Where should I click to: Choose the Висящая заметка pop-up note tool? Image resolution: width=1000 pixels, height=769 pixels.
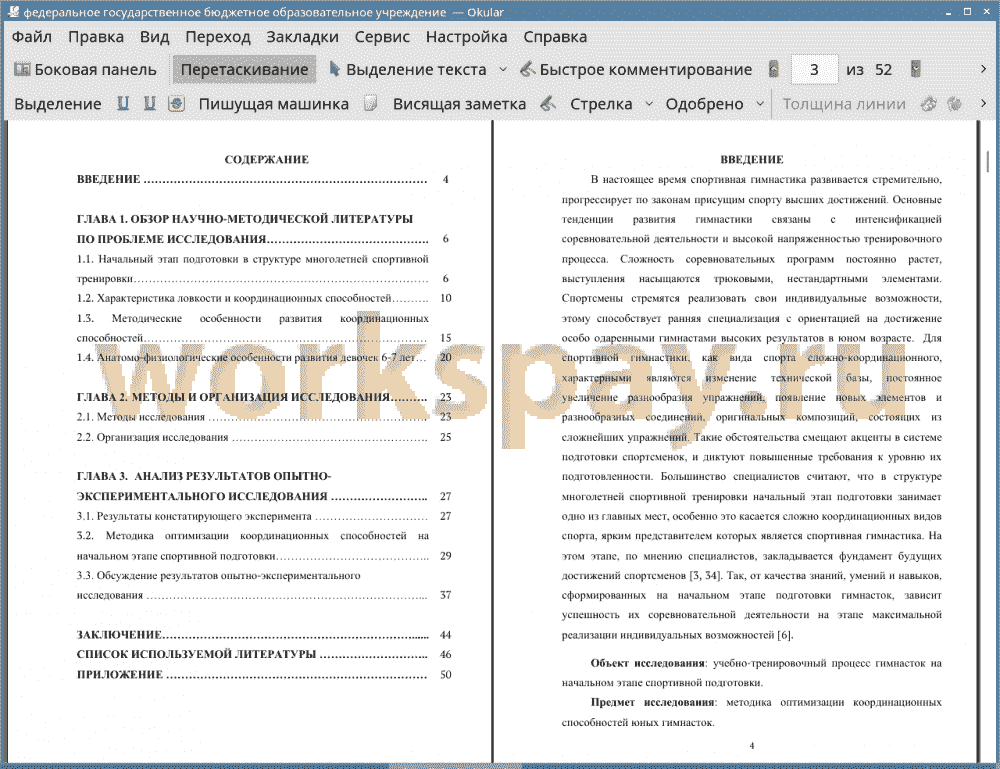(x=459, y=104)
